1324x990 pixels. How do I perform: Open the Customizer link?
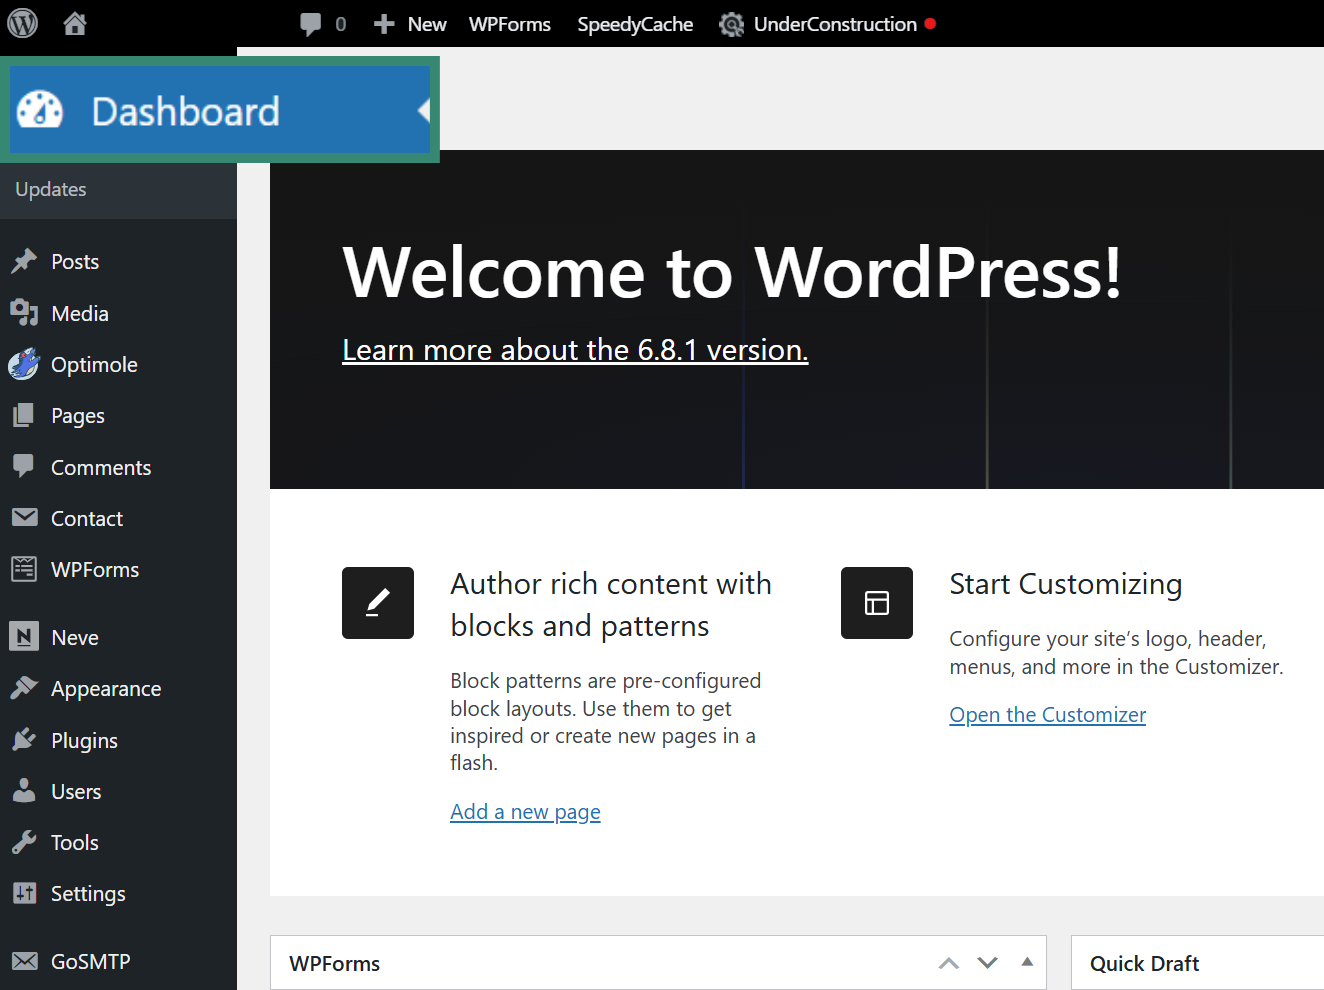1047,714
